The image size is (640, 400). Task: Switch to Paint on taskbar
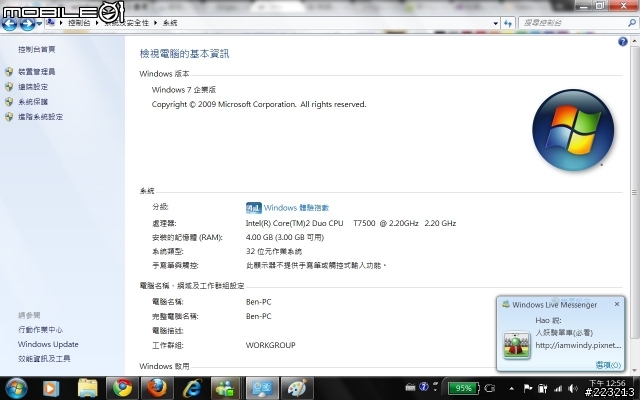[298, 388]
